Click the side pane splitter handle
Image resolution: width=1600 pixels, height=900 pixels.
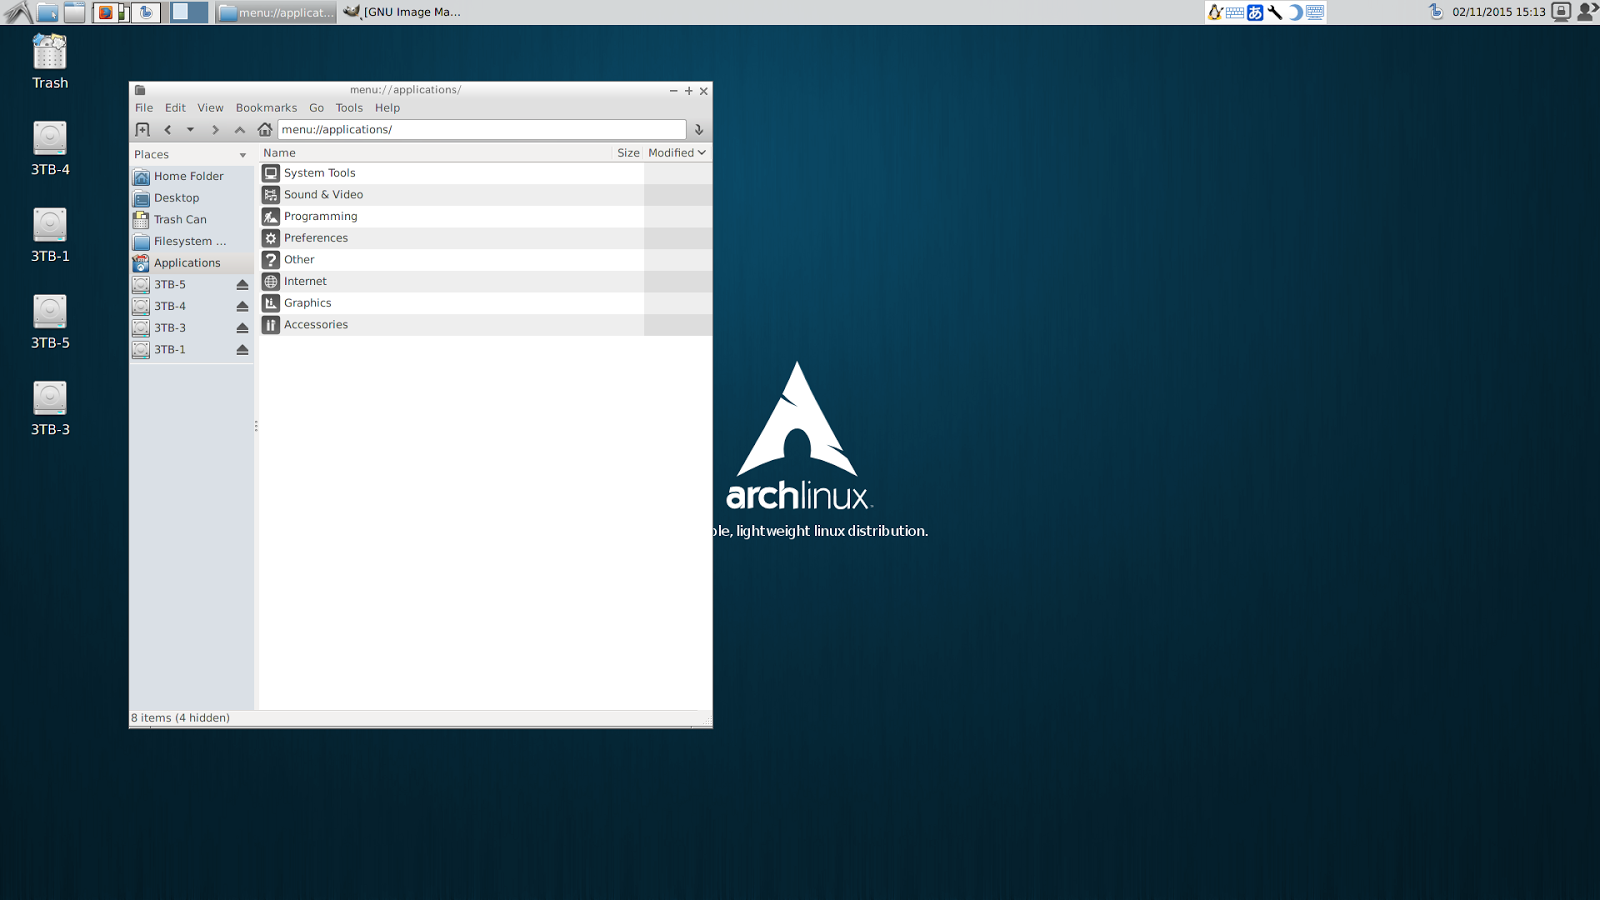coord(256,426)
